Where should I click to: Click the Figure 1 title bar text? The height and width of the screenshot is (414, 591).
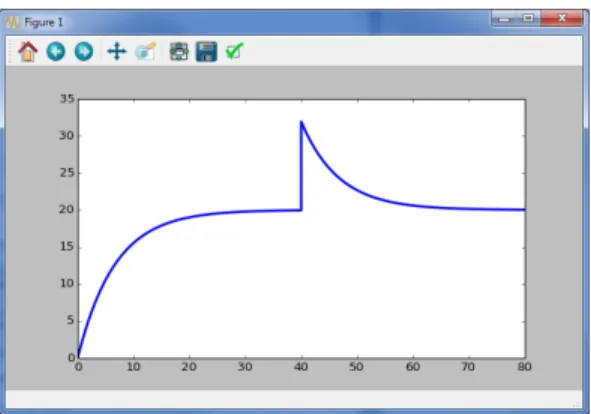point(44,23)
